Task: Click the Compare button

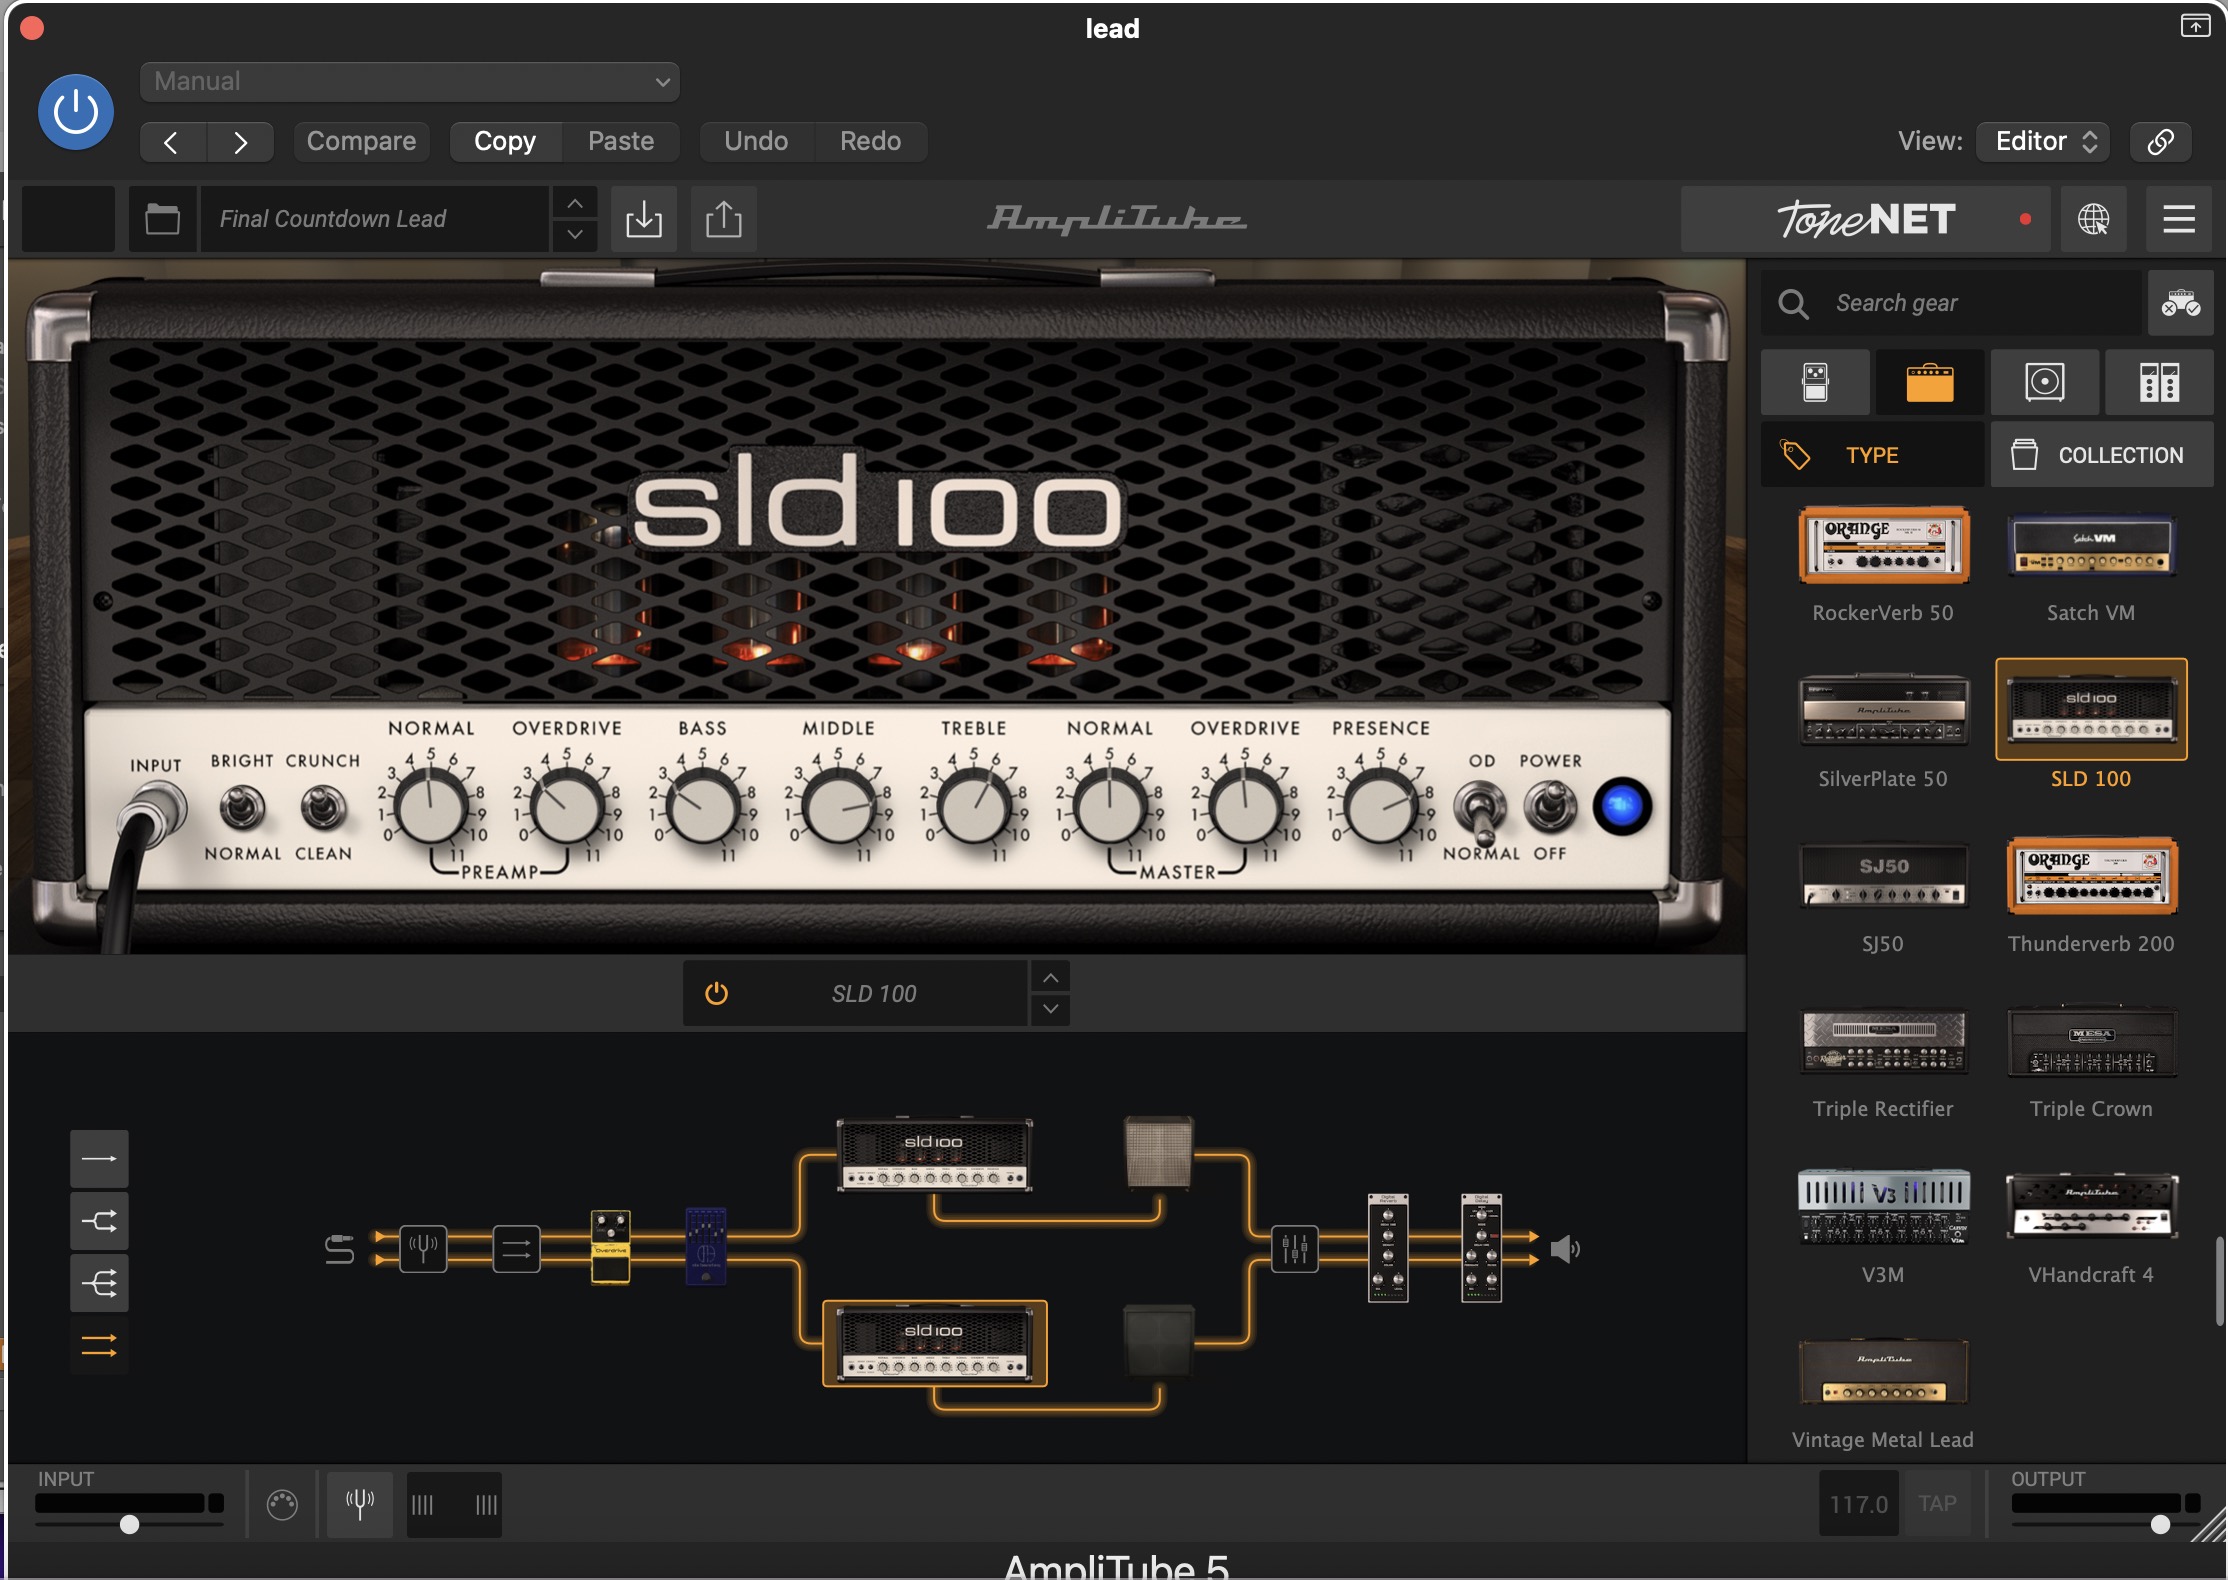Action: point(361,141)
